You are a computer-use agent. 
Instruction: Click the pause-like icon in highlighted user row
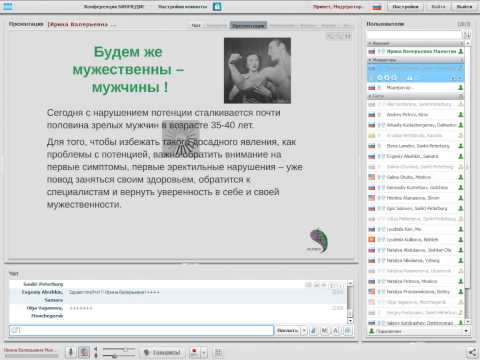pyautogui.click(x=410, y=78)
